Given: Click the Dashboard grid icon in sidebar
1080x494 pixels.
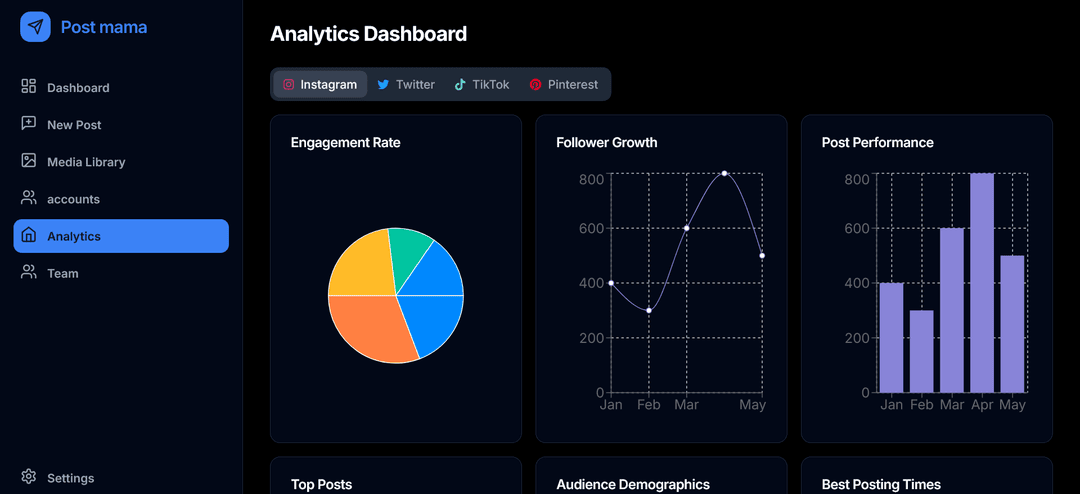Looking at the screenshot, I should [29, 87].
